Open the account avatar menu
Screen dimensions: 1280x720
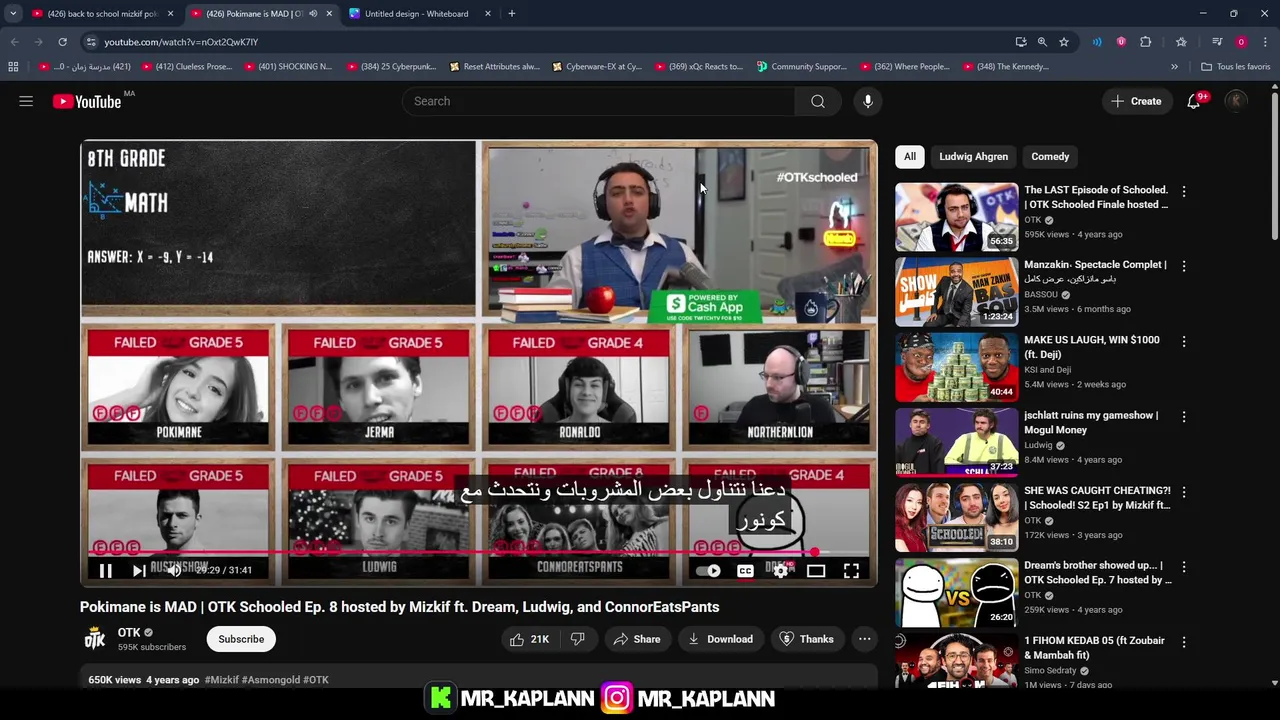click(1236, 101)
